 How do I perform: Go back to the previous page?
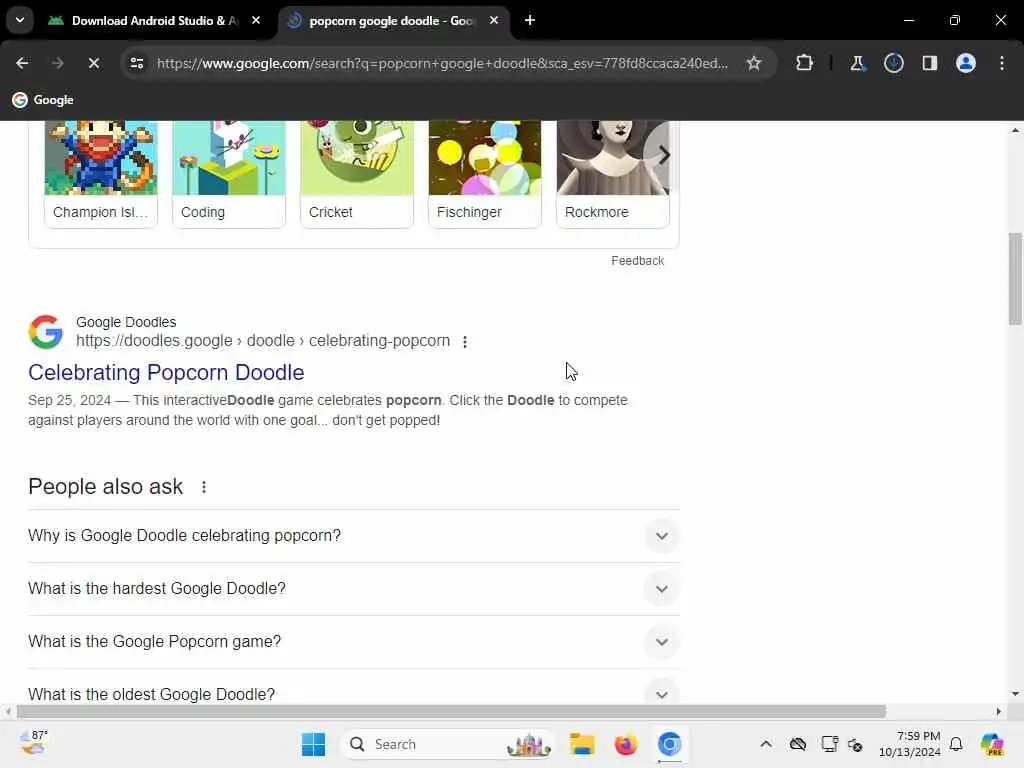tap(22, 63)
